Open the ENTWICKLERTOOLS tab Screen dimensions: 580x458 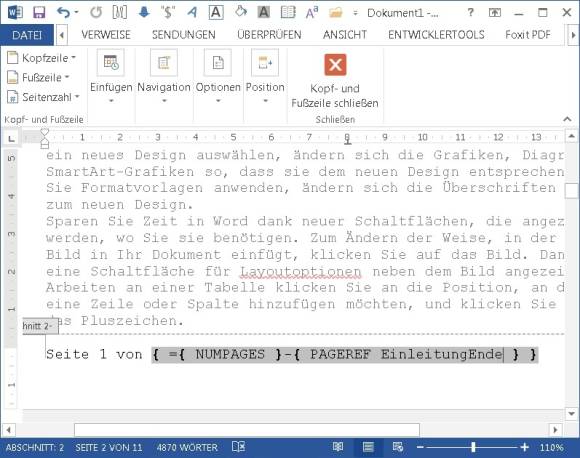436,35
